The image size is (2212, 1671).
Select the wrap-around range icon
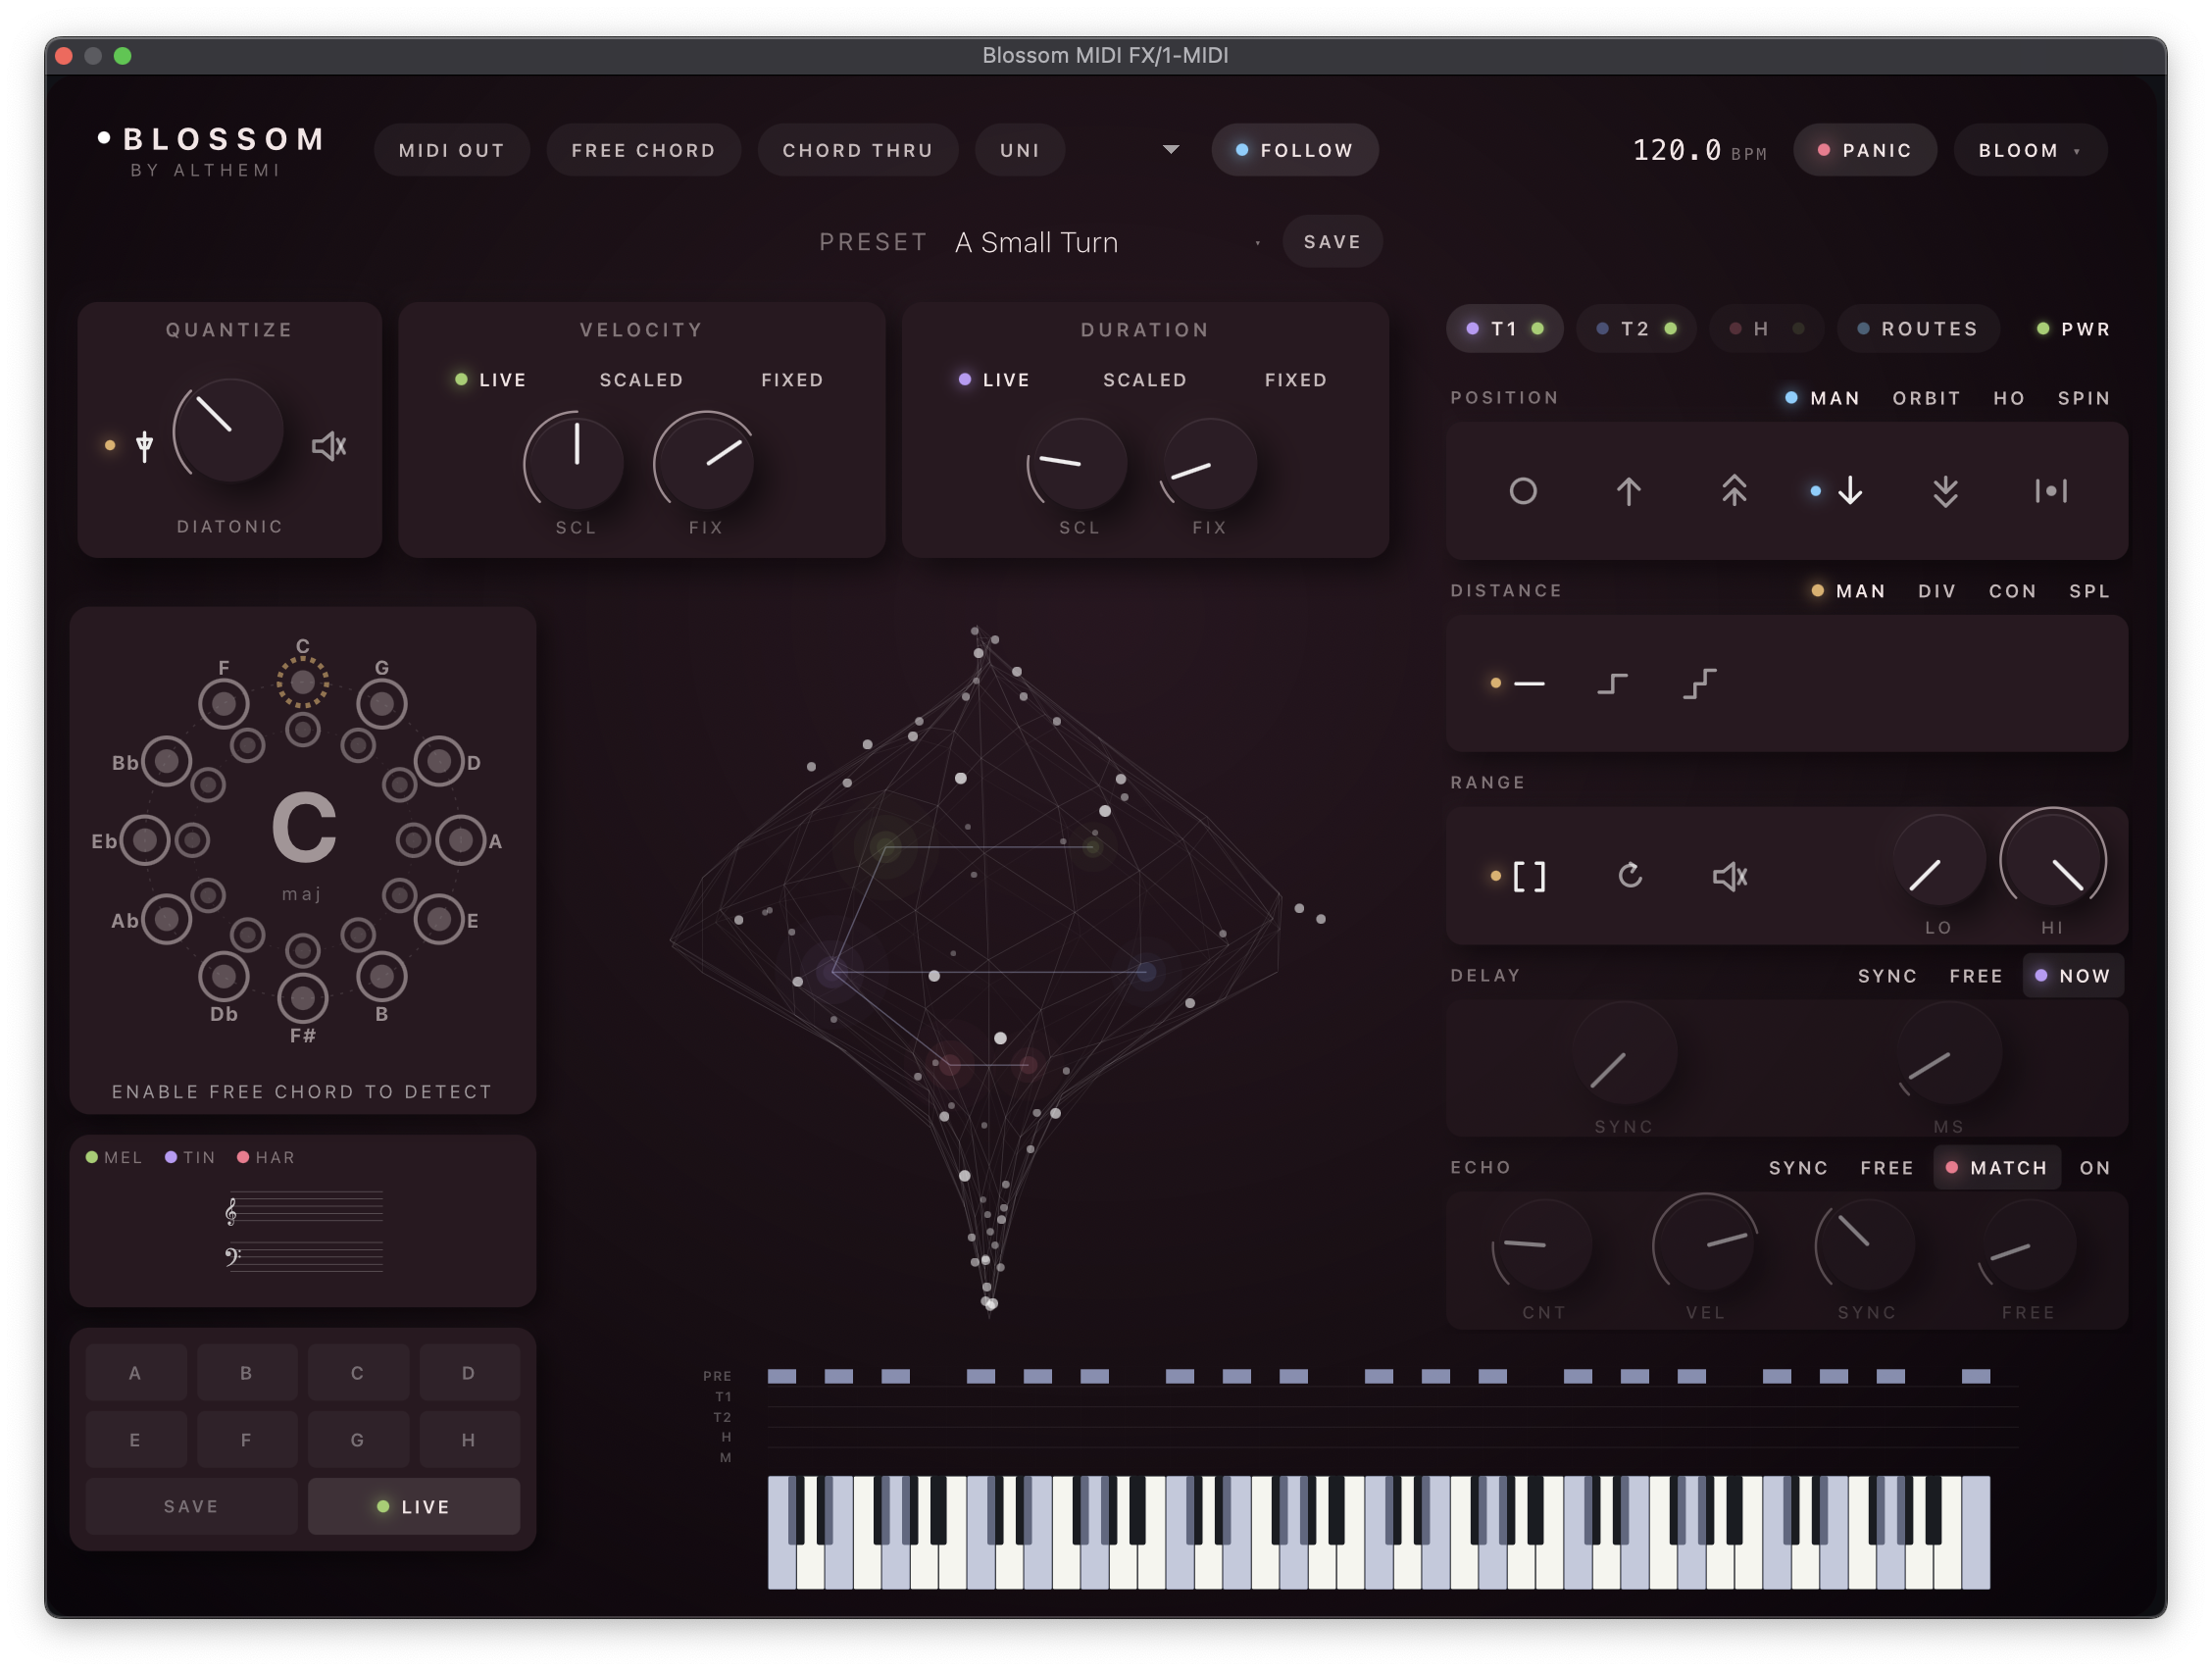click(x=1630, y=876)
